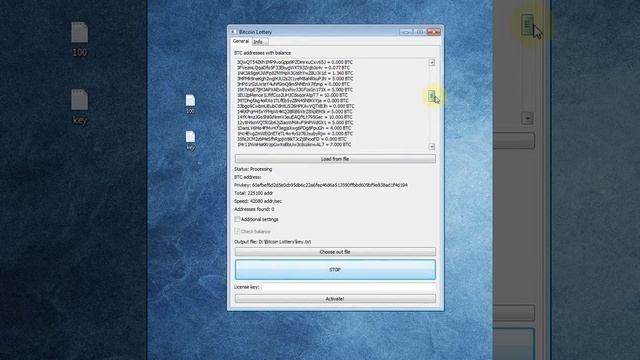Minimize the Bitcoin Lottery window
The height and width of the screenshot is (360, 640).
click(x=406, y=32)
